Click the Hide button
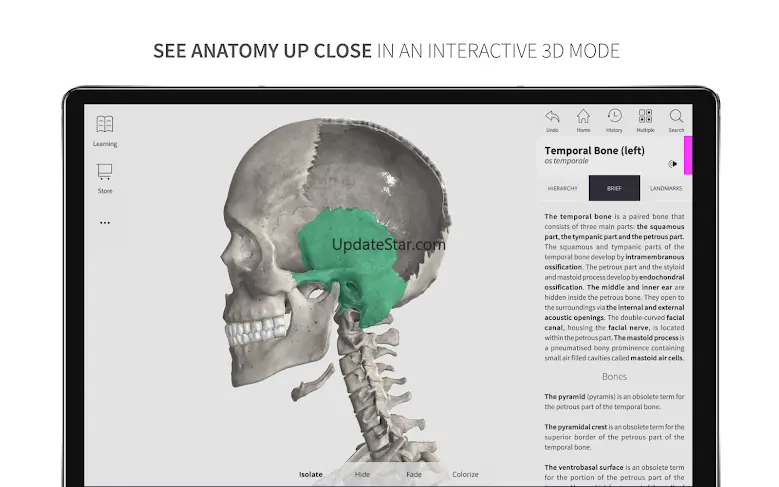The image size is (779, 487). tap(362, 475)
